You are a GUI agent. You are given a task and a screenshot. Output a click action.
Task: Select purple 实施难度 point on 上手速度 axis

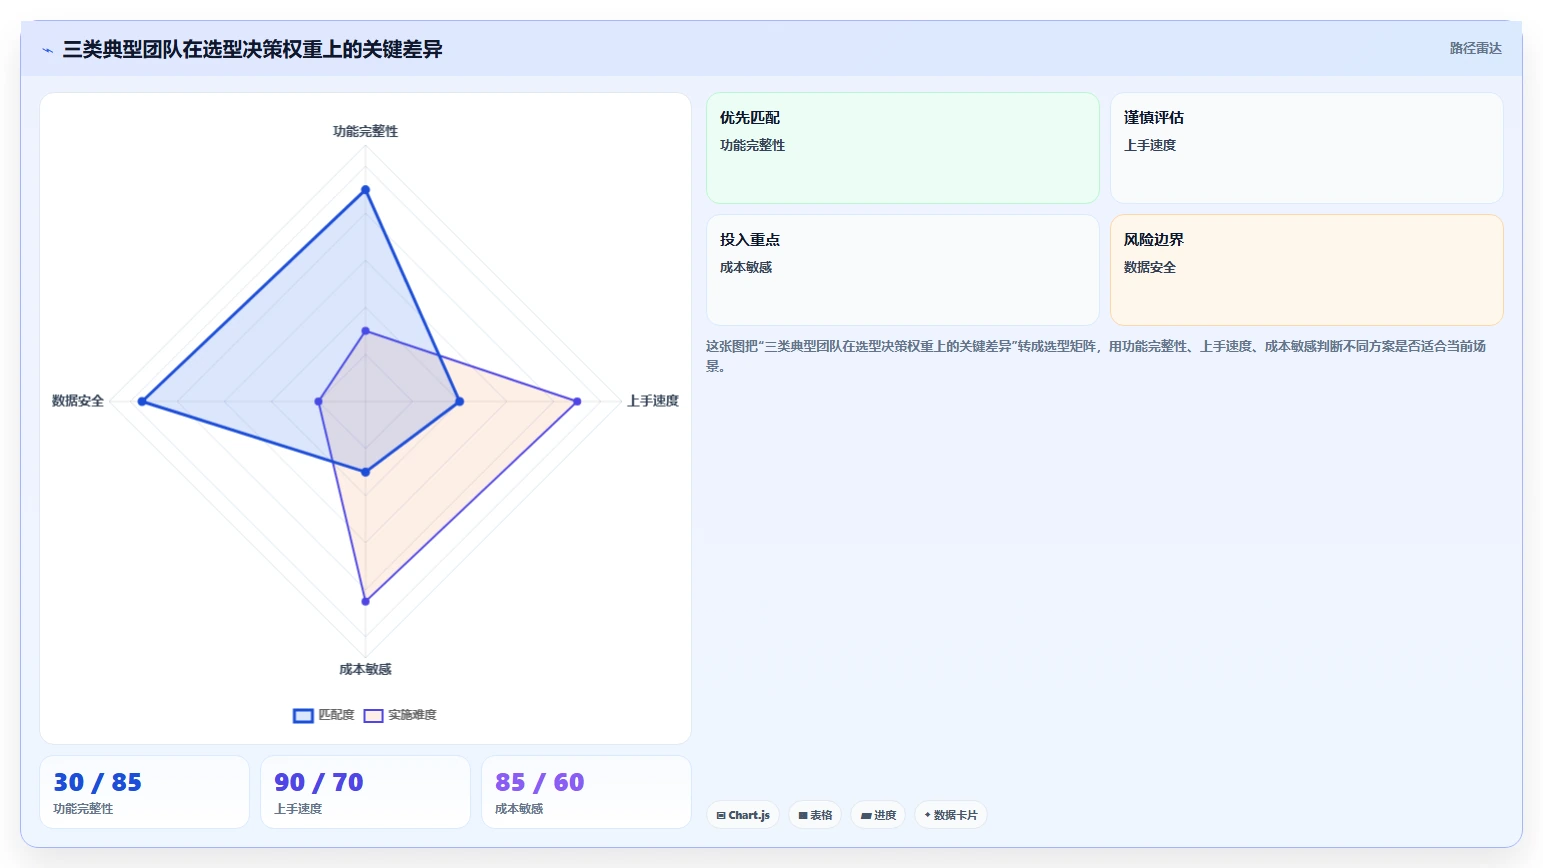pos(577,402)
